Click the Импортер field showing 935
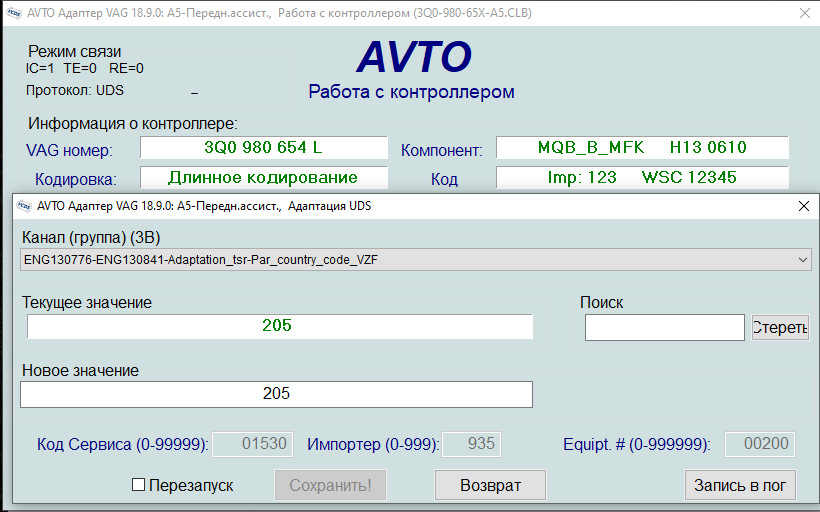820x512 pixels. (471, 444)
